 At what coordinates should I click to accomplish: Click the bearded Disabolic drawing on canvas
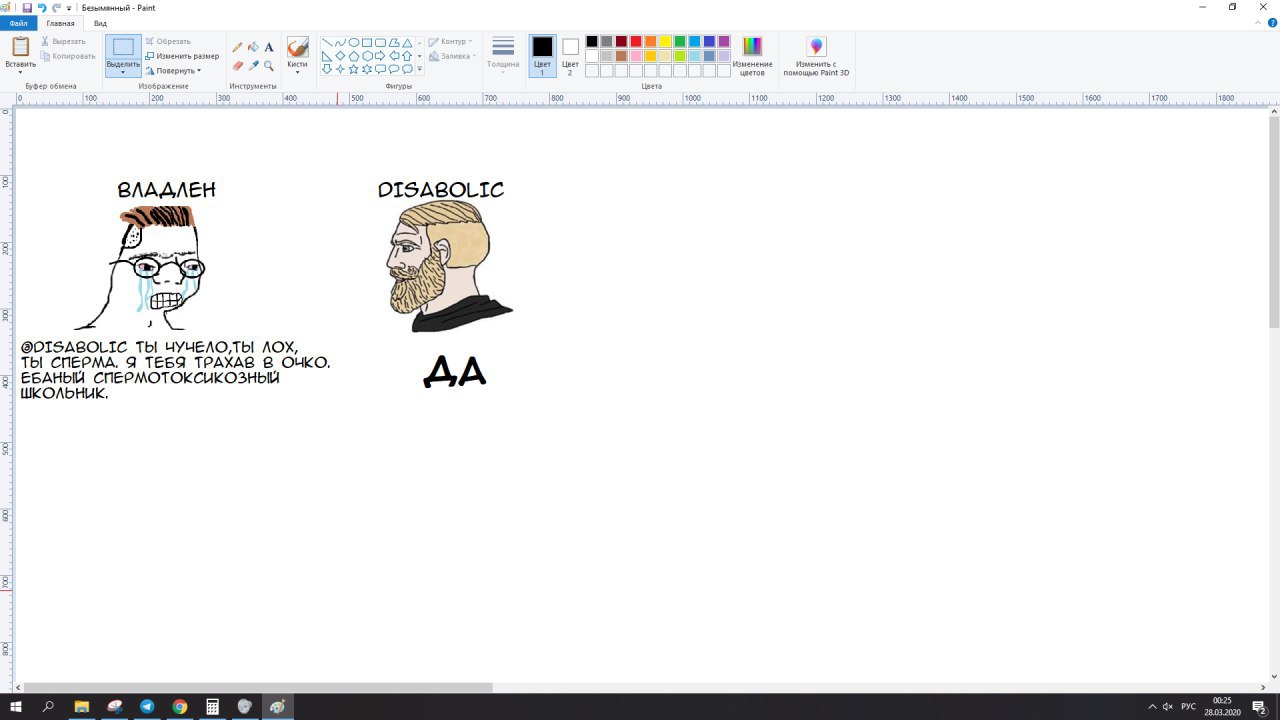point(448,266)
